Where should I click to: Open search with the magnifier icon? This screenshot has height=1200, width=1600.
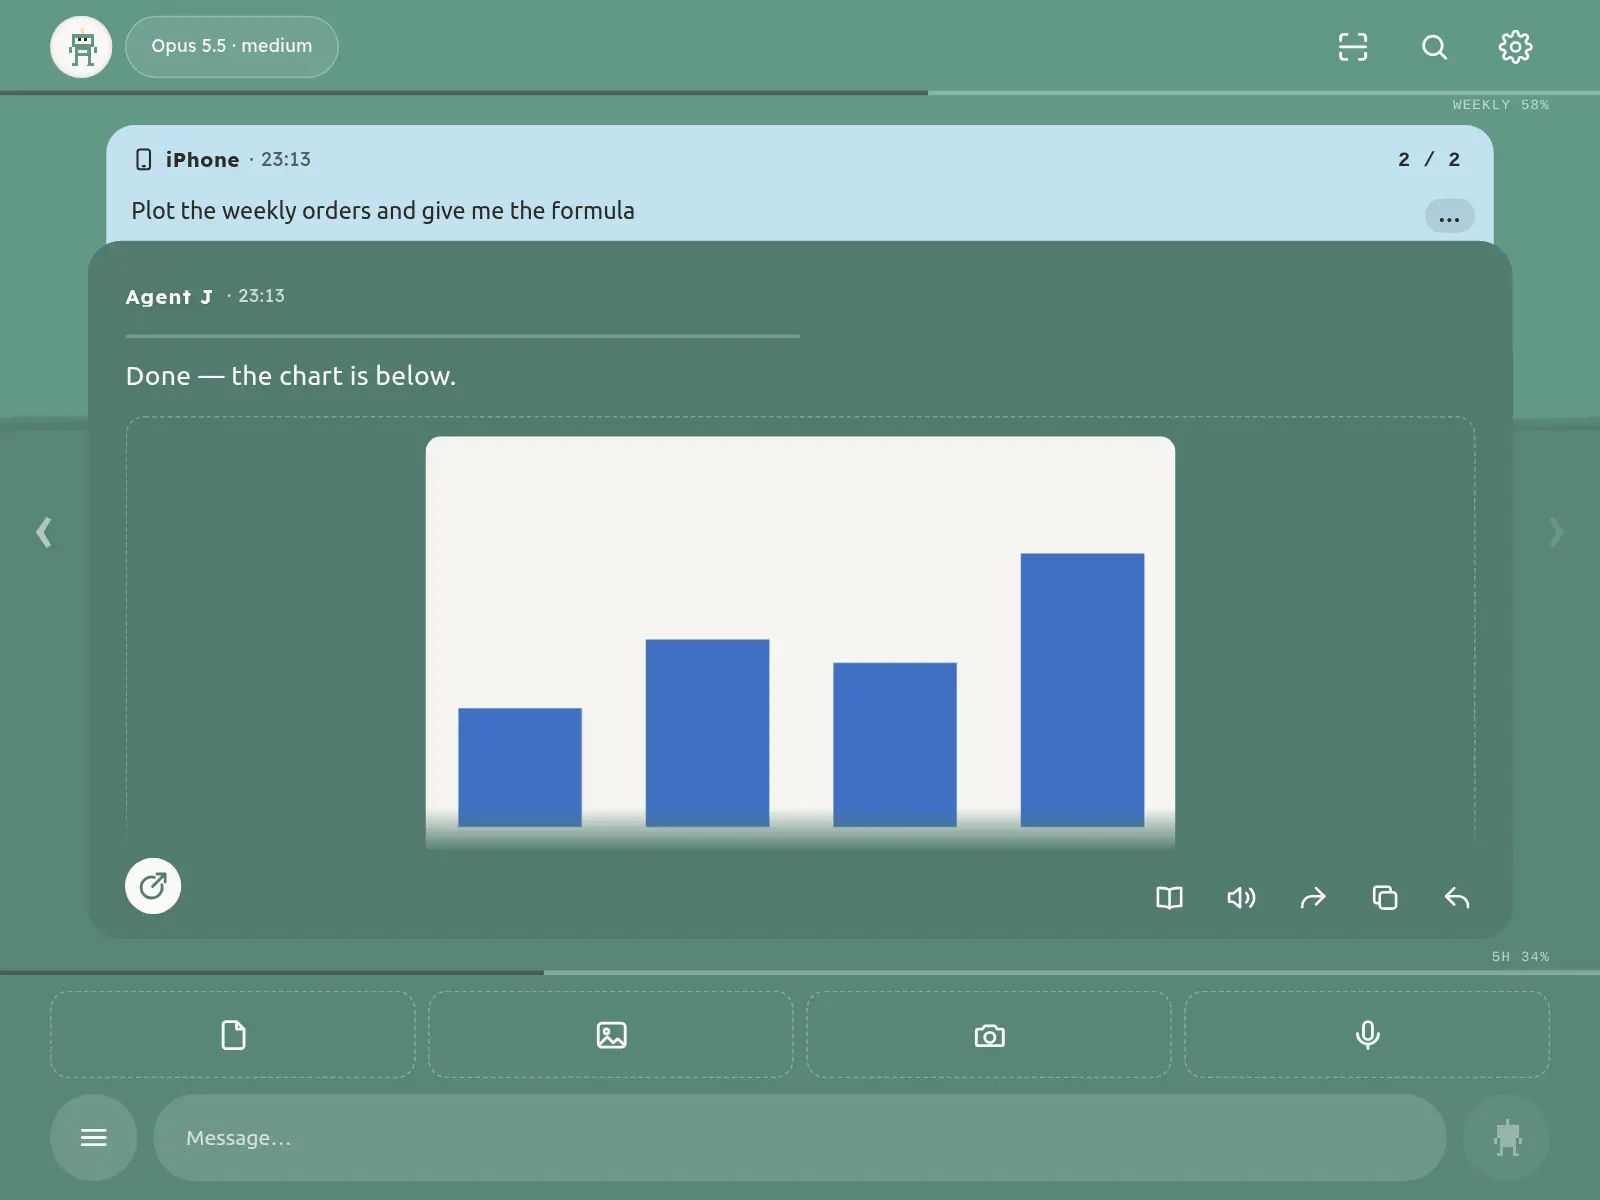1434,47
